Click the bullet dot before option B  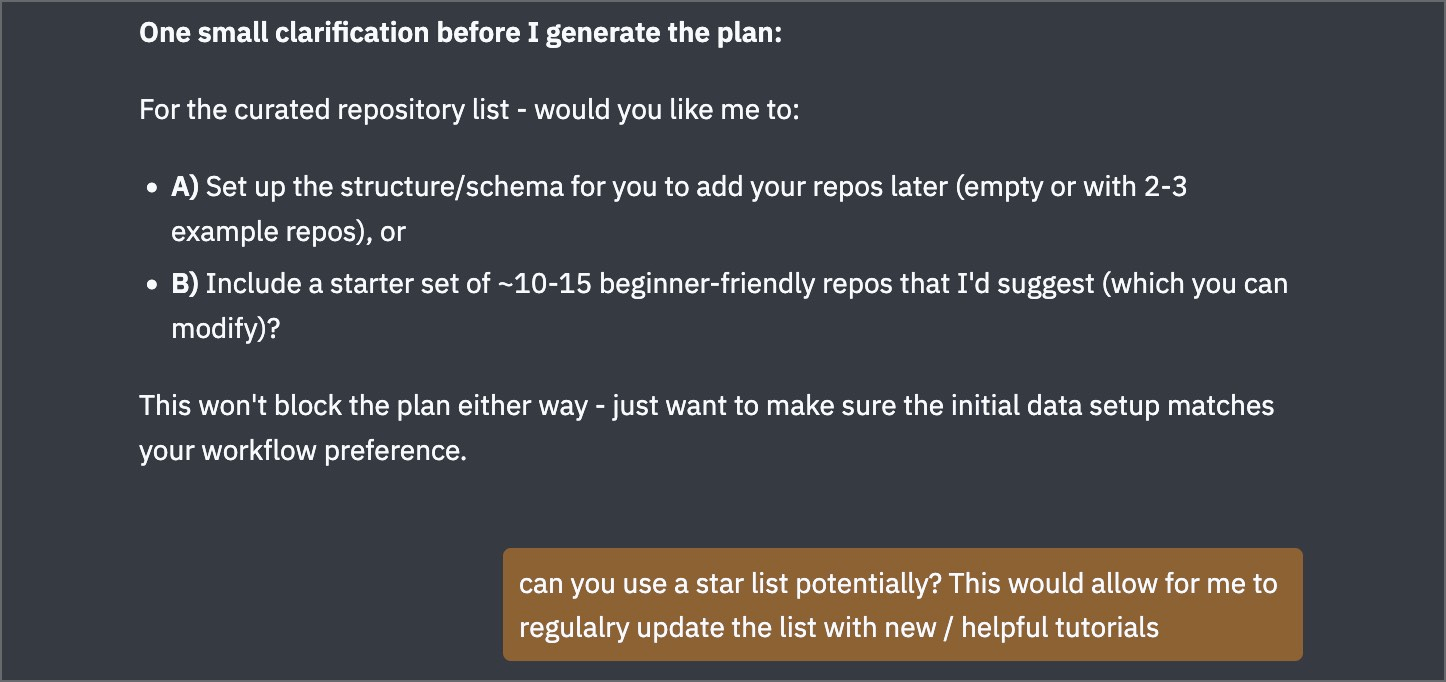pos(152,285)
